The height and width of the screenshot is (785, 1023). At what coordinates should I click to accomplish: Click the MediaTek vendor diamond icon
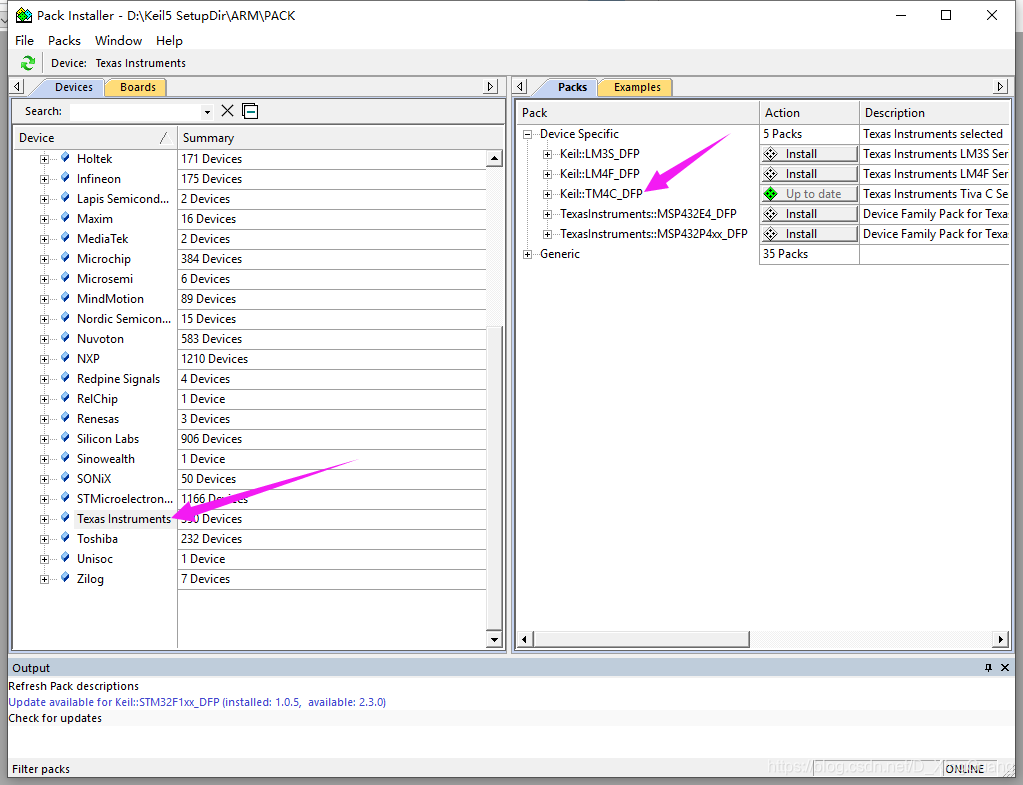(x=65, y=238)
